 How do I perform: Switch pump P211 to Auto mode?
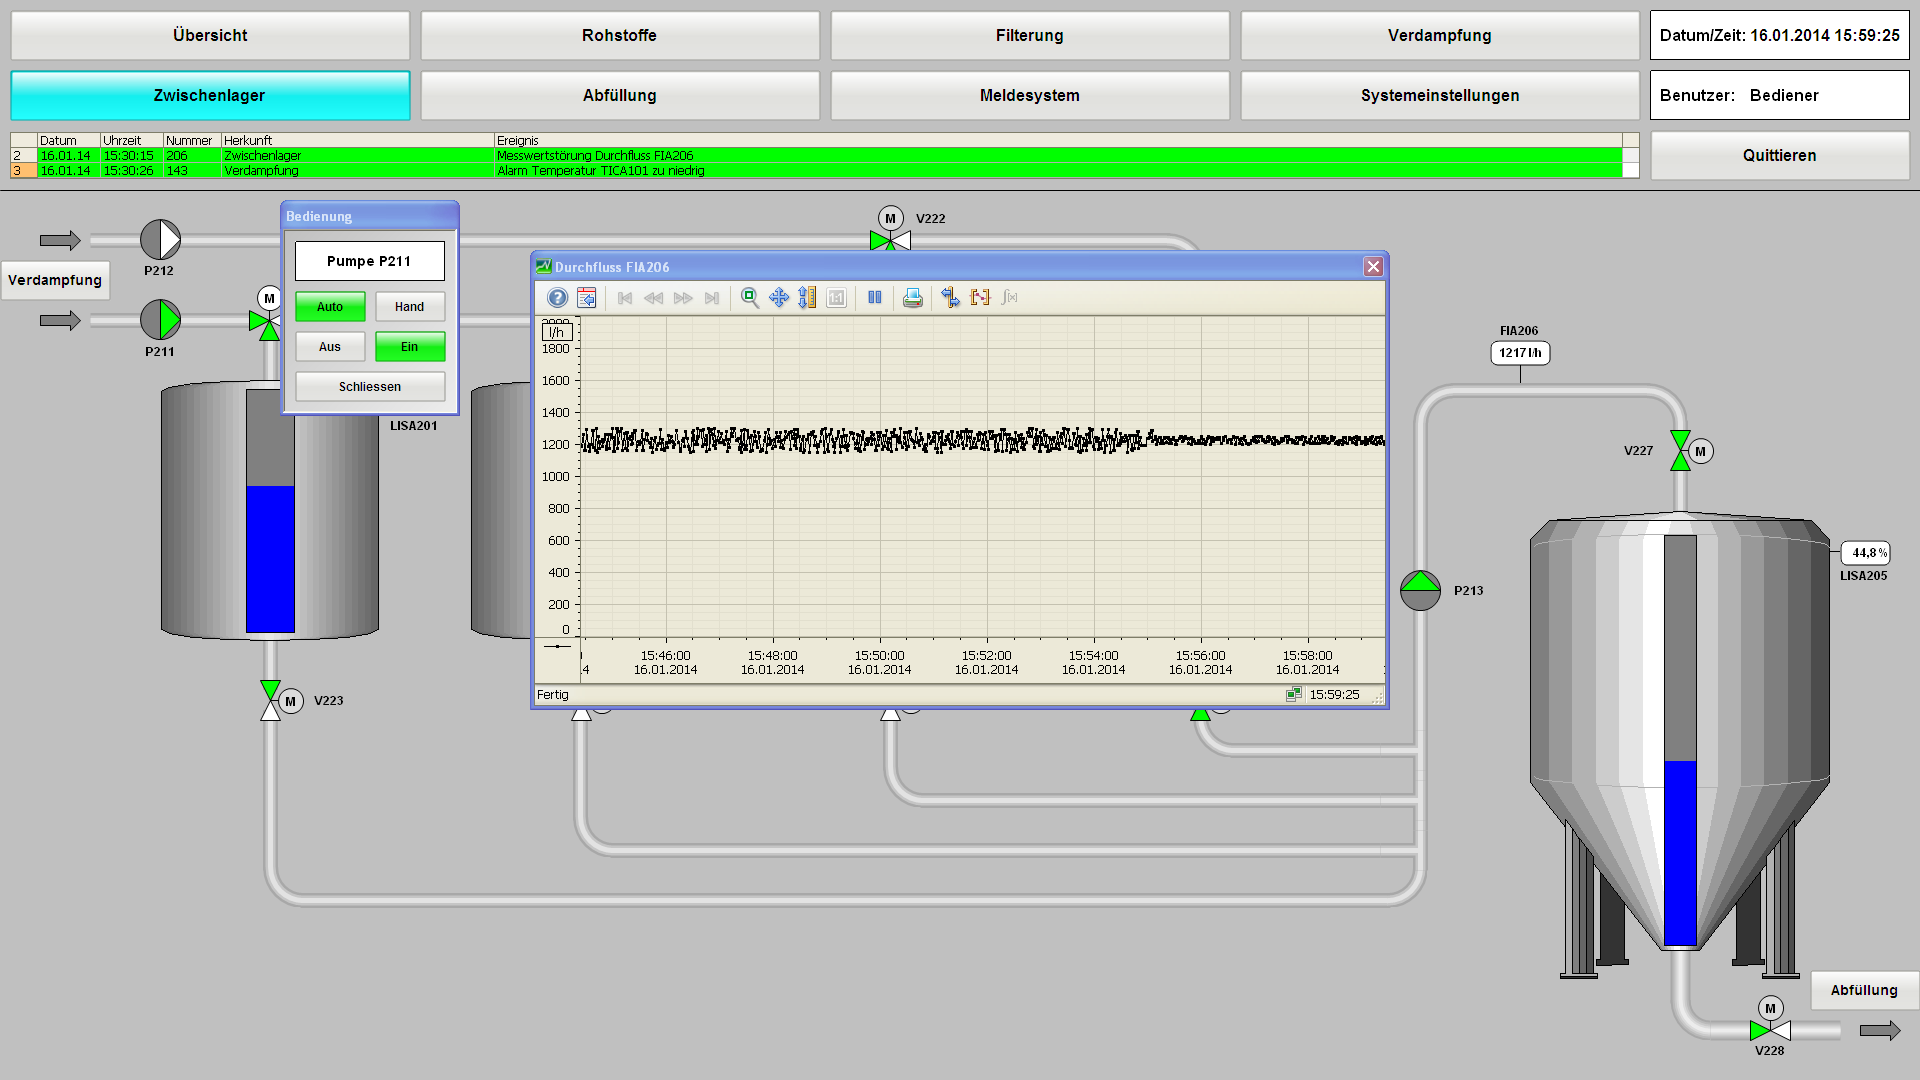tap(330, 307)
